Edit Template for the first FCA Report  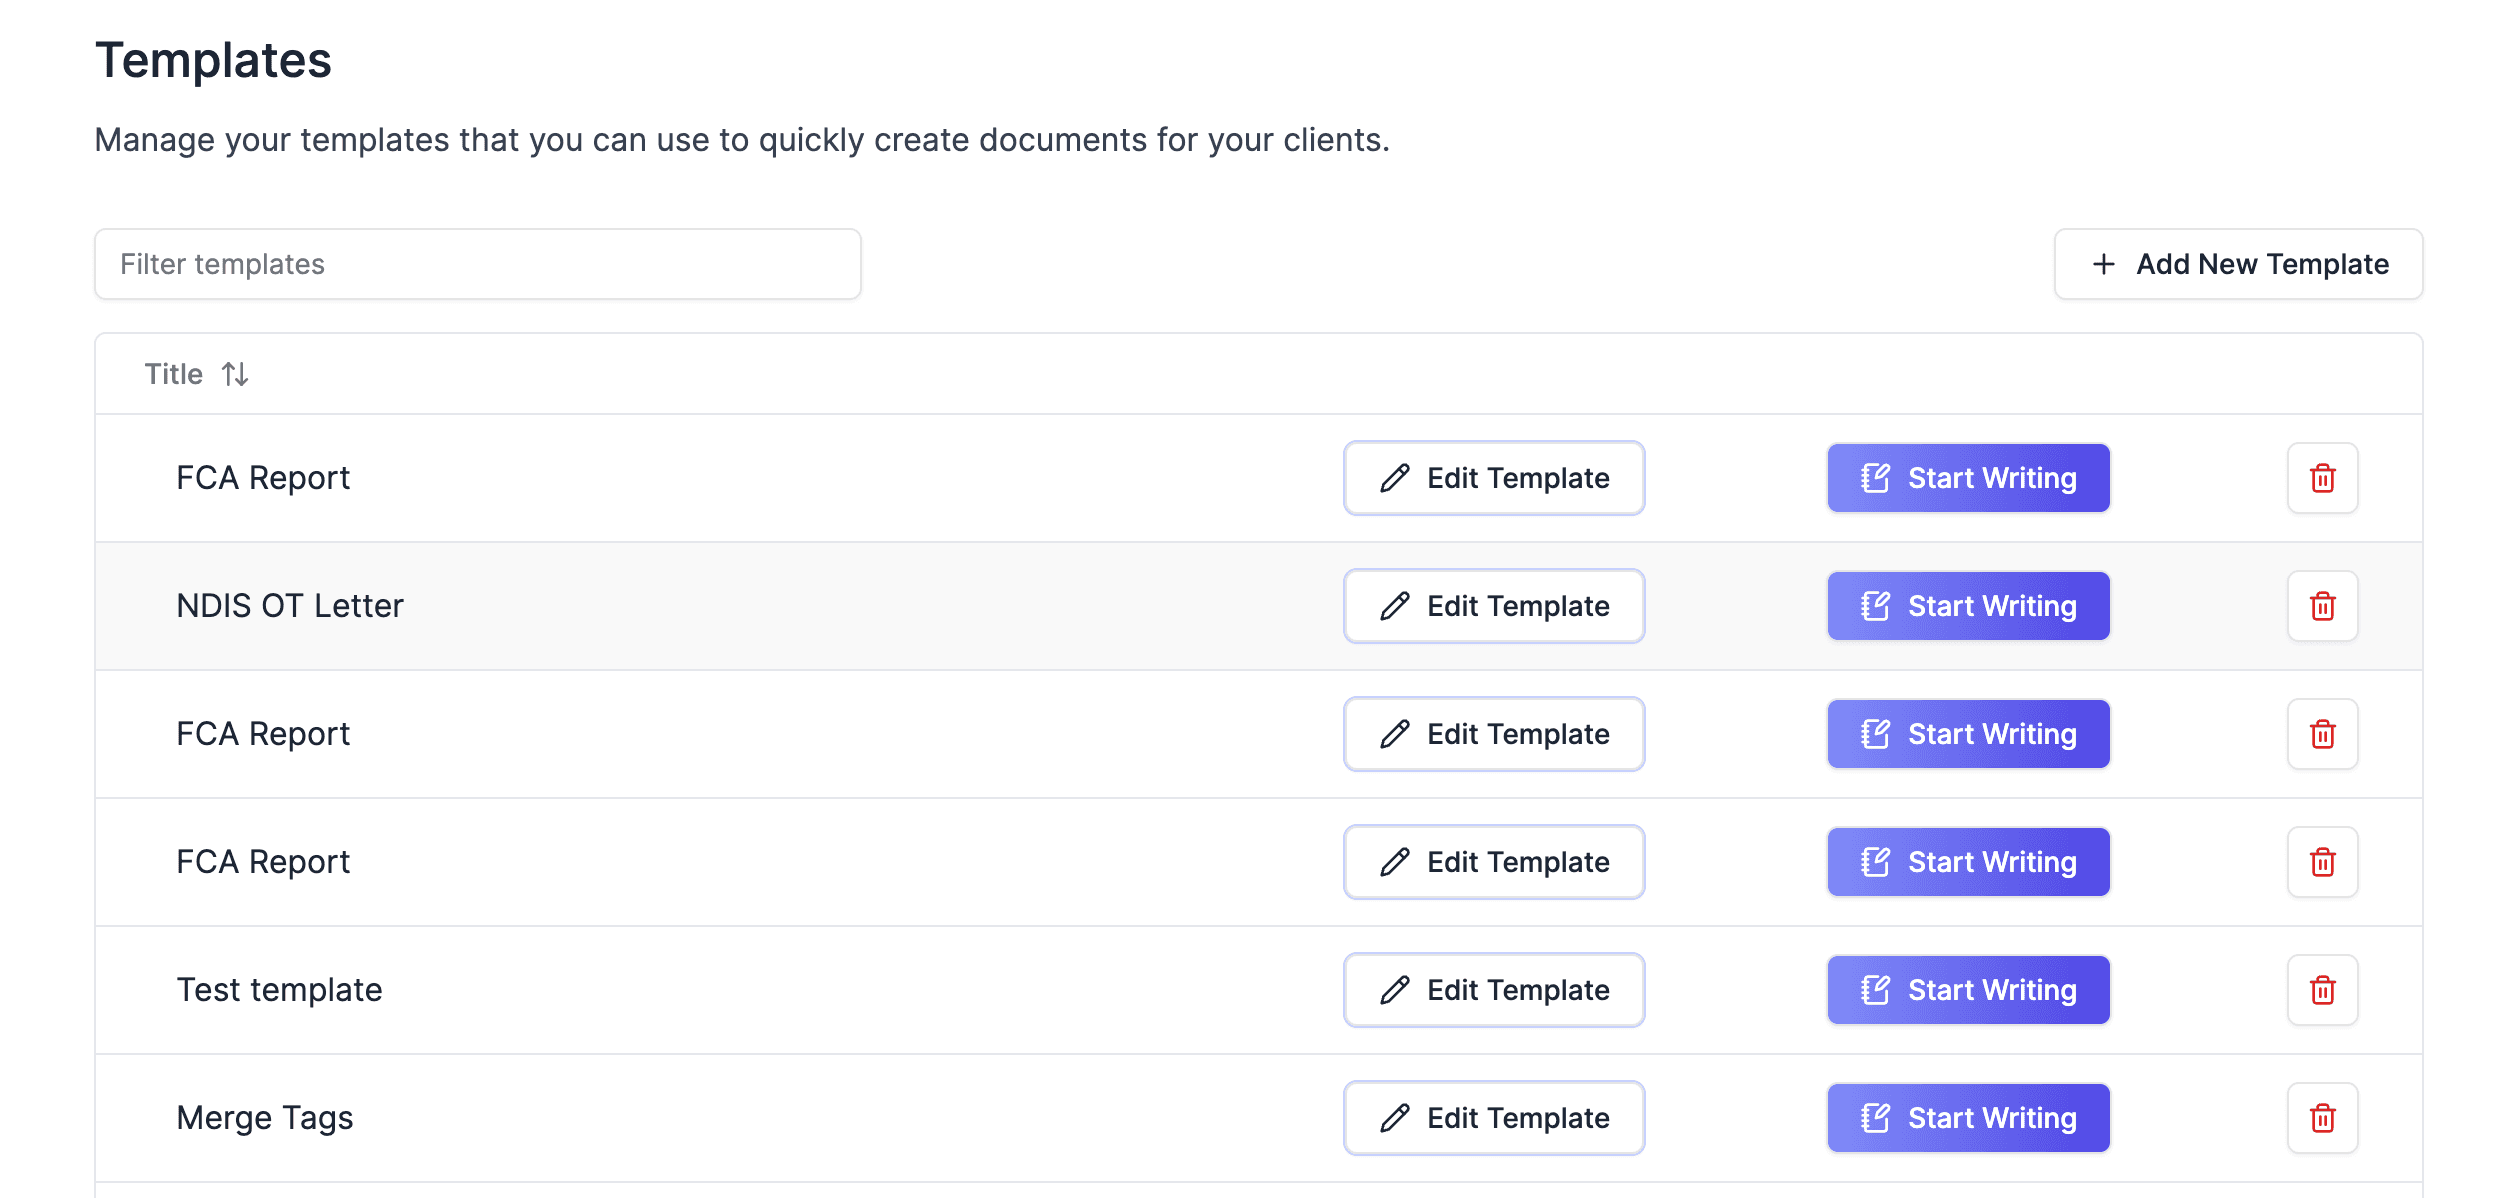click(x=1494, y=478)
